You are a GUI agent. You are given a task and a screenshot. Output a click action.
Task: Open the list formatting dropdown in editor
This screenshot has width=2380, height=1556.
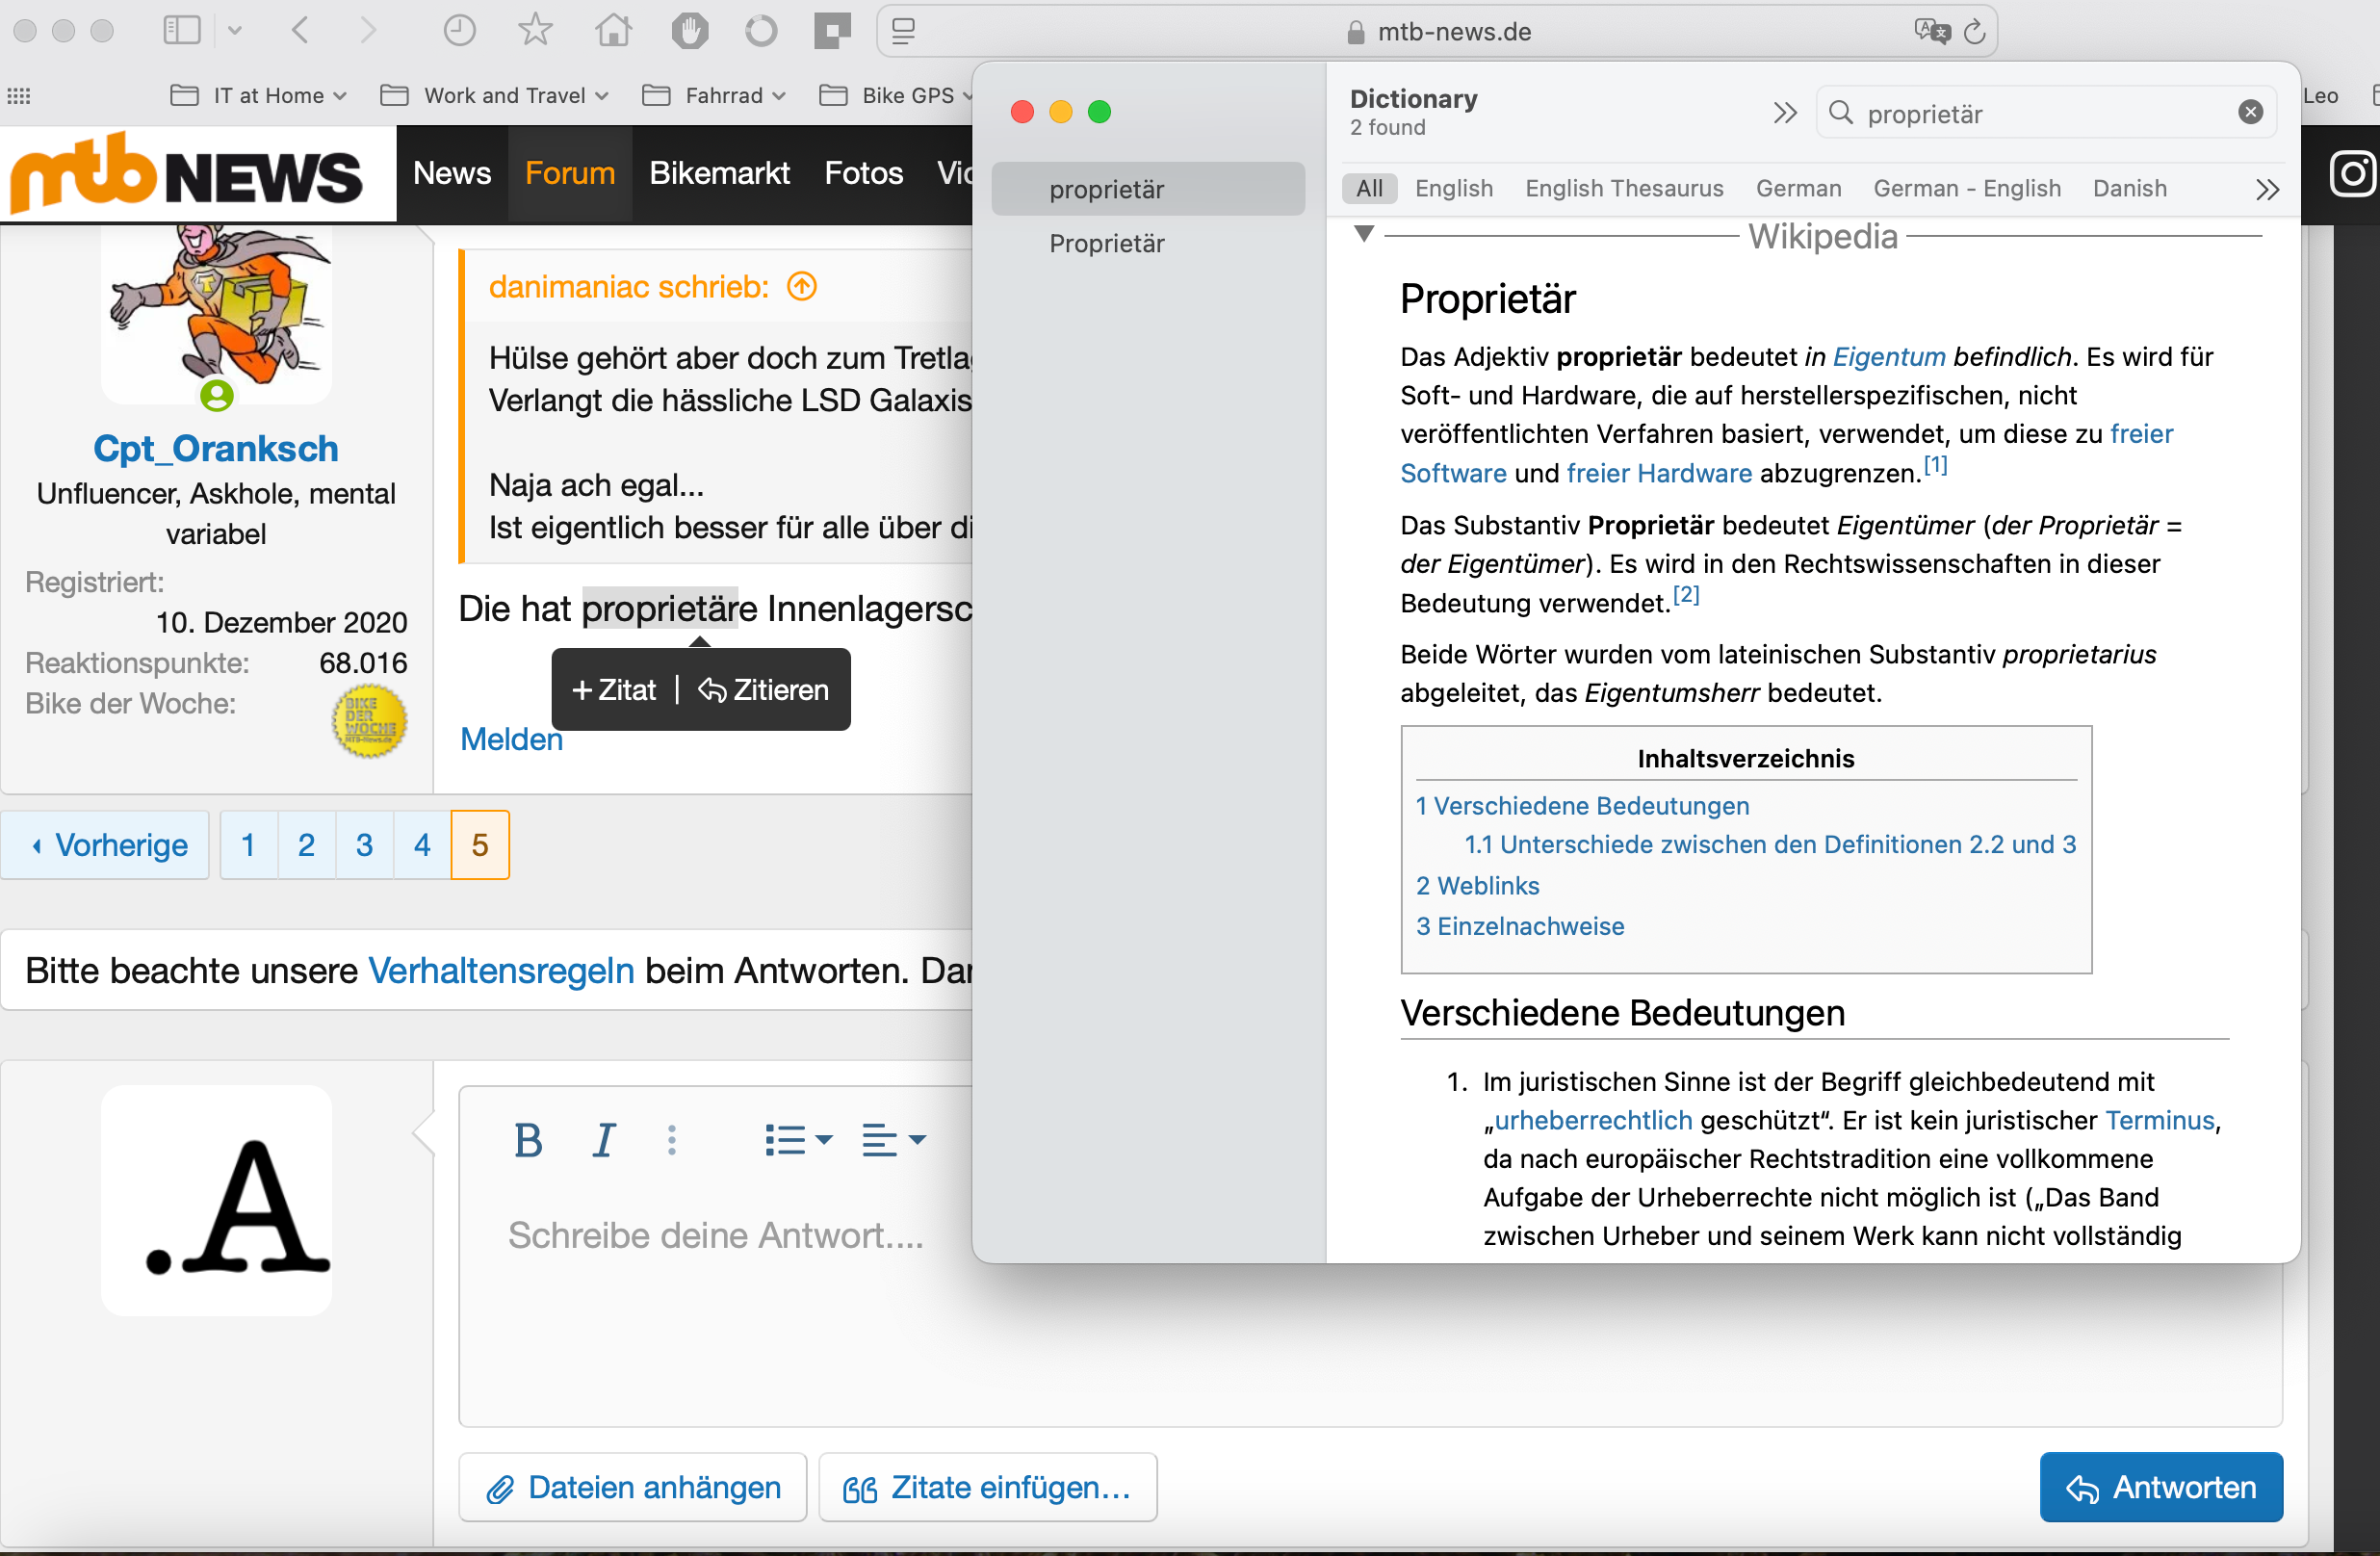tap(797, 1140)
